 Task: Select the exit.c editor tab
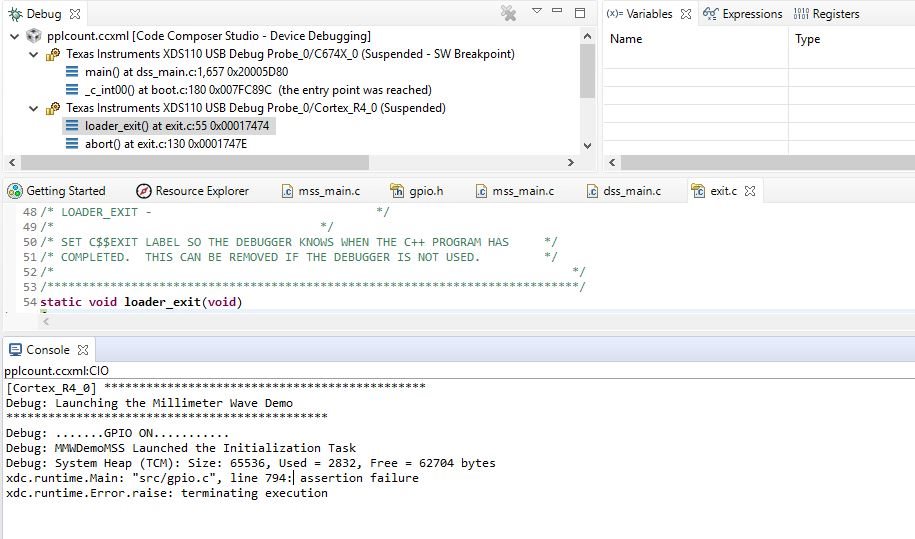tap(724, 191)
